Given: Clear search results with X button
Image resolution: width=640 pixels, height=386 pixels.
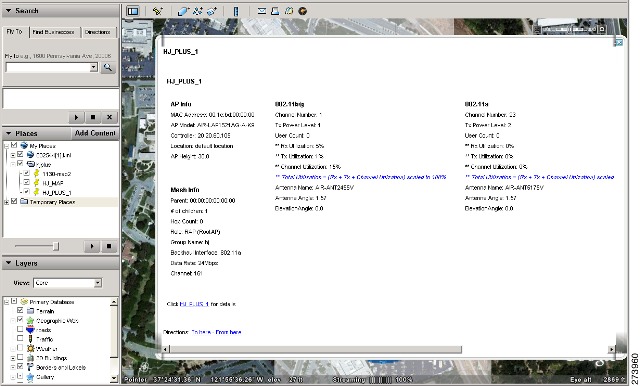Looking at the screenshot, I should pos(109,118).
